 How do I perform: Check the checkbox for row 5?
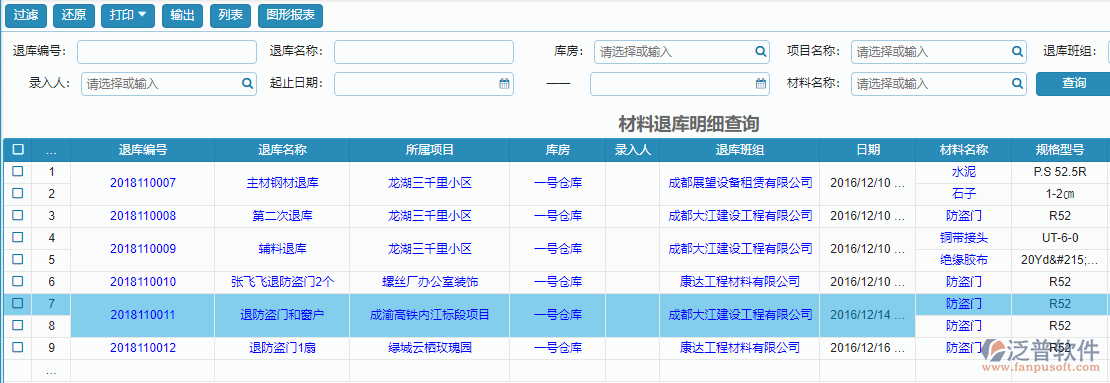18,259
